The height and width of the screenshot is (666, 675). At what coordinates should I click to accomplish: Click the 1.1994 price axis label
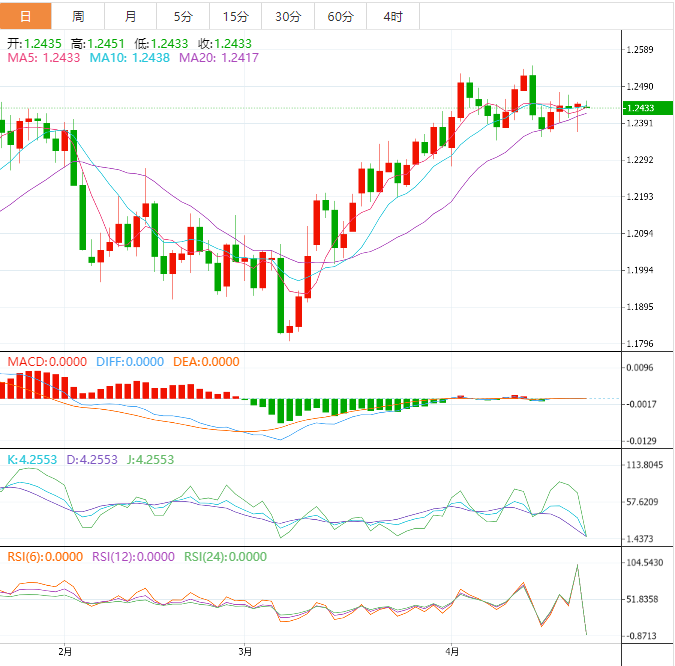click(x=640, y=270)
